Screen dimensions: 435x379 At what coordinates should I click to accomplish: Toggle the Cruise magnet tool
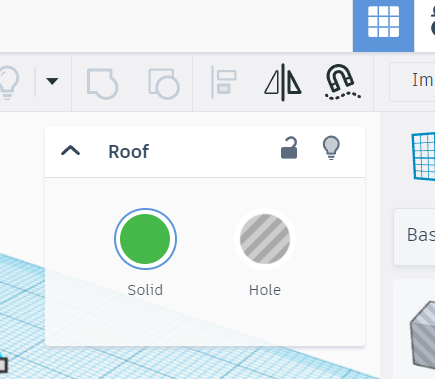point(343,82)
